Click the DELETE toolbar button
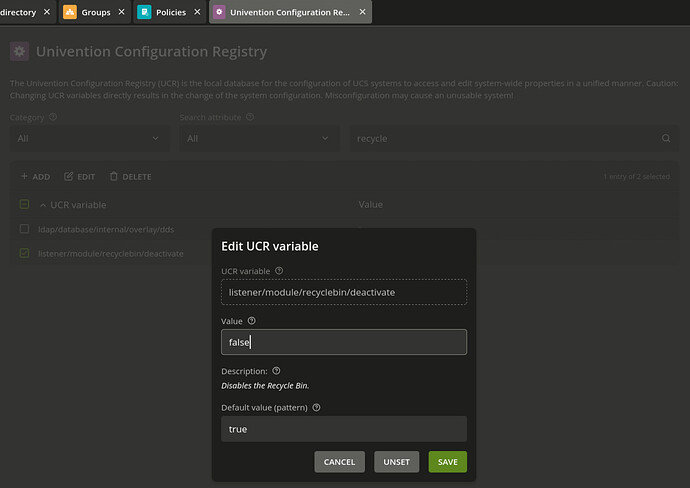This screenshot has height=488, width=690. tap(130, 176)
